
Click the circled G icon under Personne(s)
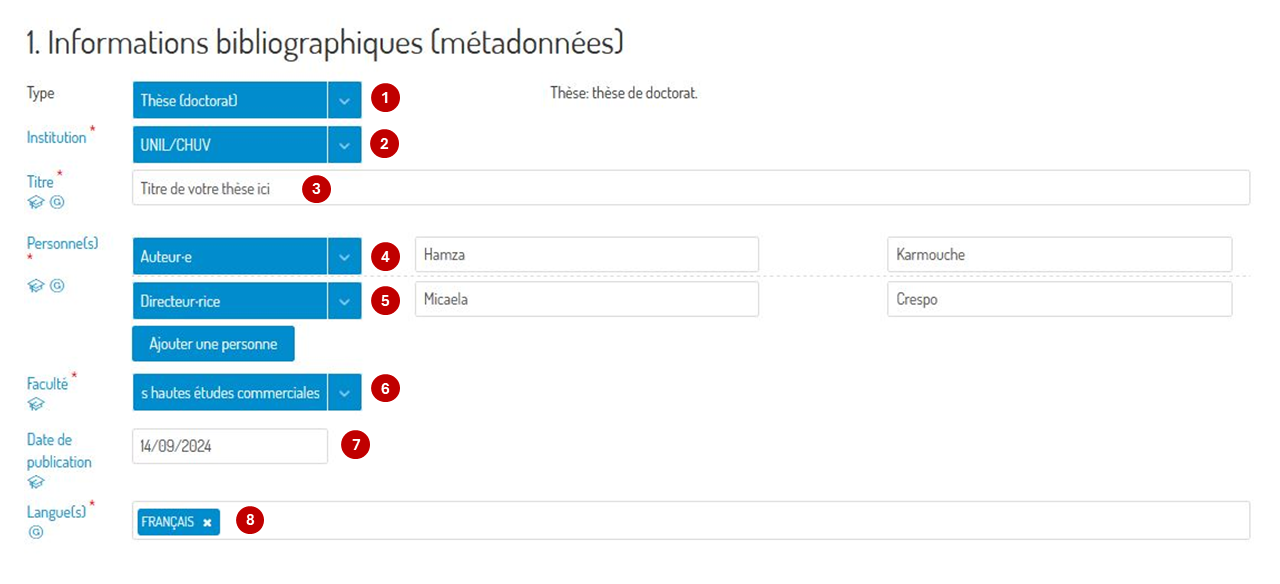(57, 286)
